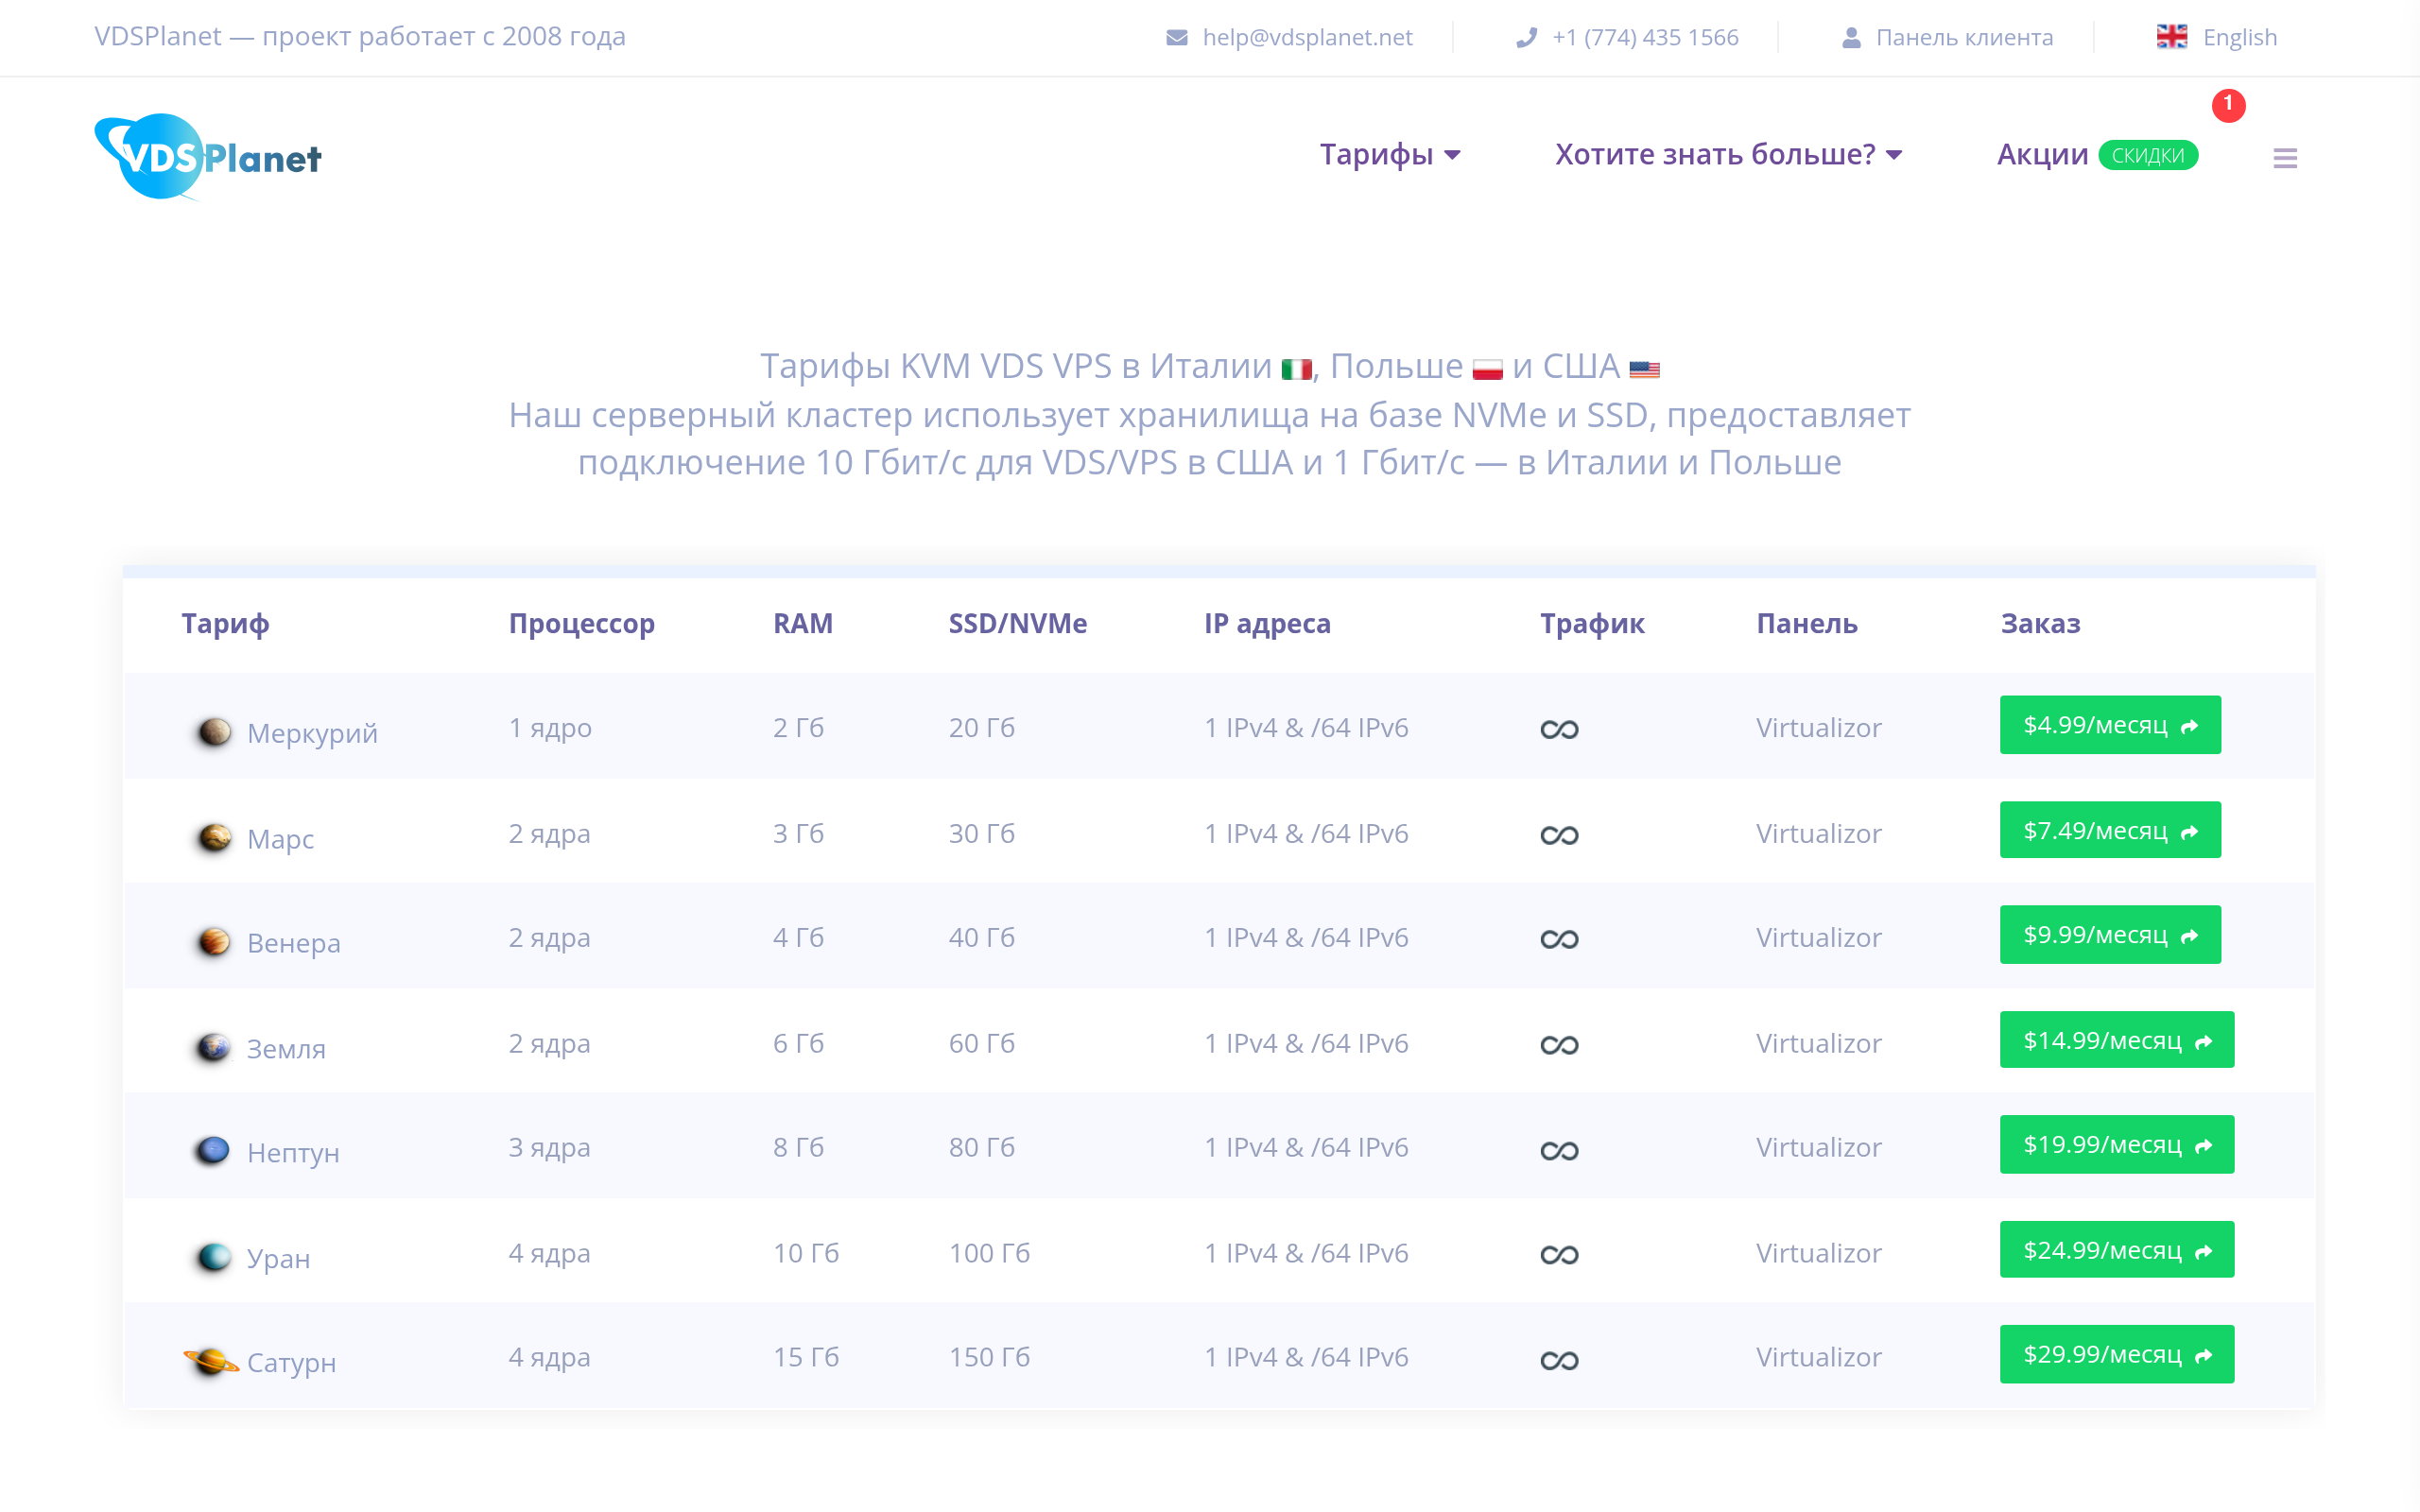Open help@vdsplanet.net email link

point(1307,37)
